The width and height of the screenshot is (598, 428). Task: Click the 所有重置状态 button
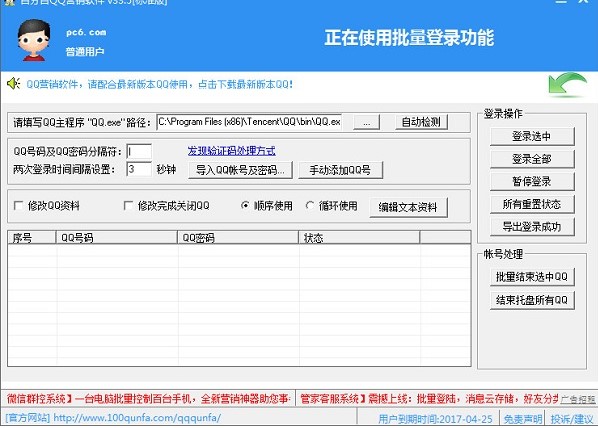click(532, 204)
